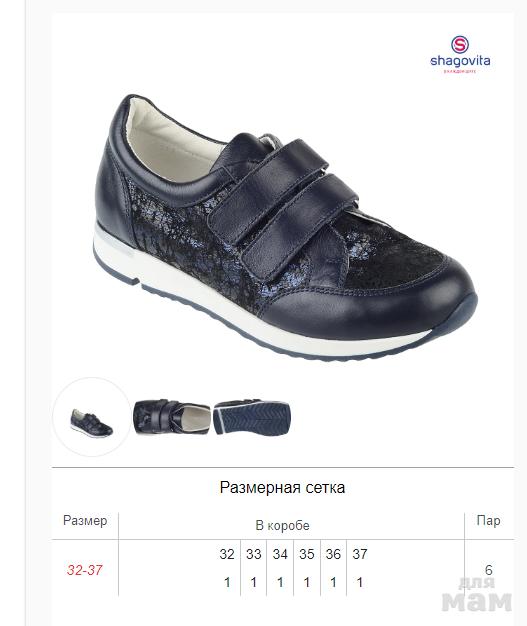Click the В коробе column header
Image resolution: width=527 pixels, height=626 pixels.
pos(282,525)
